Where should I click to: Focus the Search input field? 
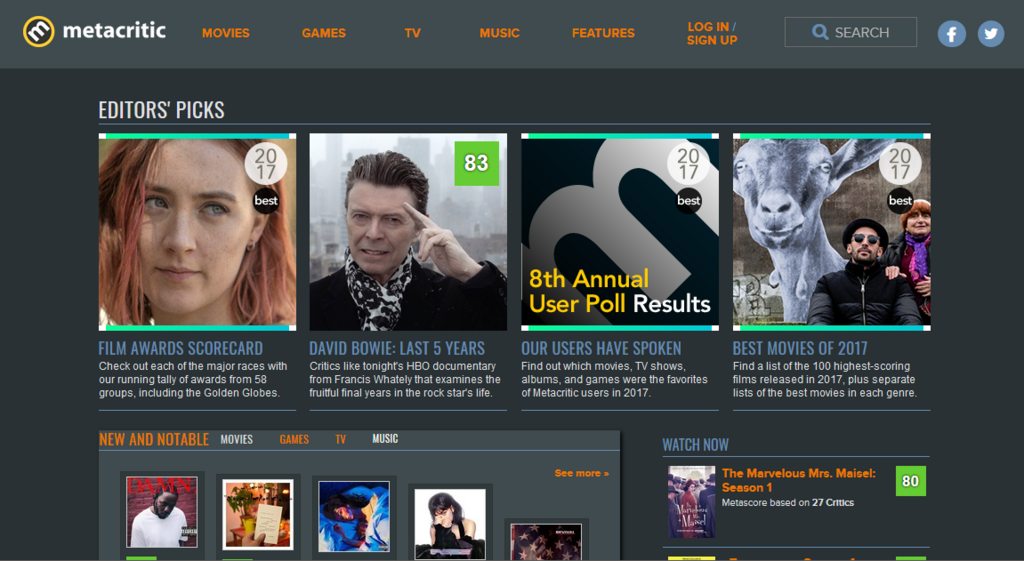click(x=850, y=32)
